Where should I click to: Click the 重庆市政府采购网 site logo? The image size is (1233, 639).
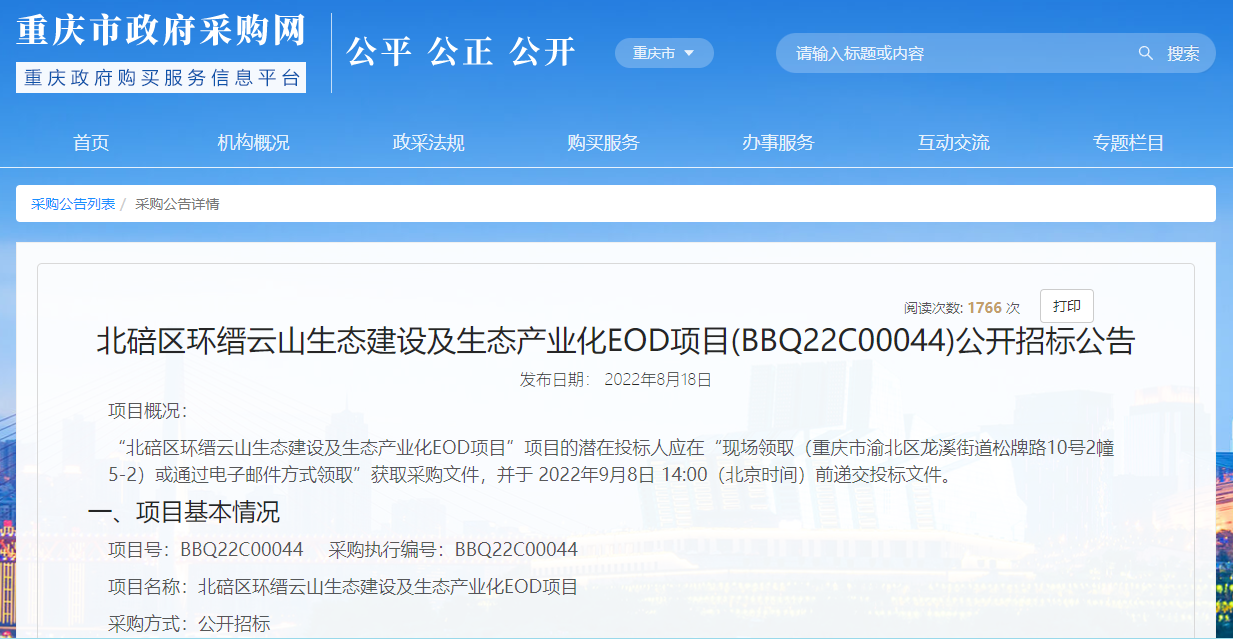click(161, 30)
